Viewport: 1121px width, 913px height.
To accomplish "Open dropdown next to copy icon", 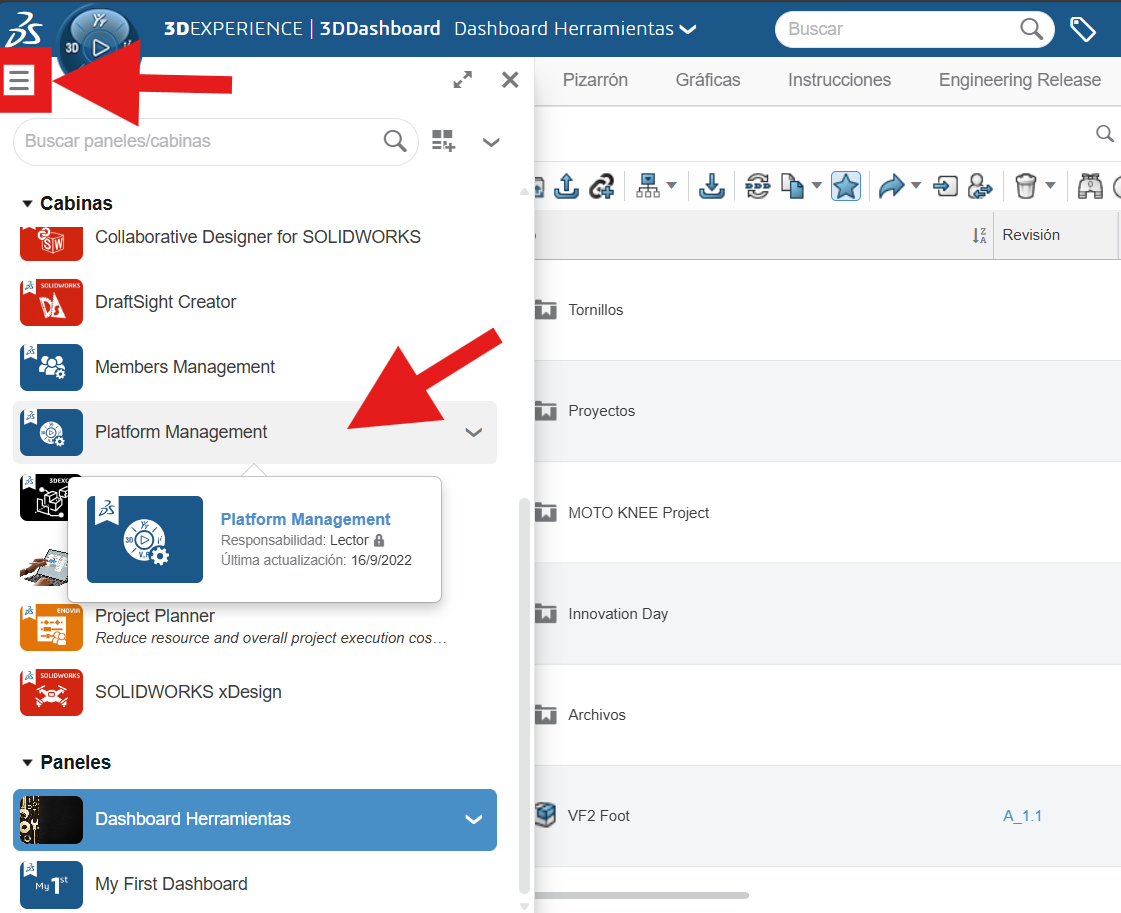I will tap(816, 186).
